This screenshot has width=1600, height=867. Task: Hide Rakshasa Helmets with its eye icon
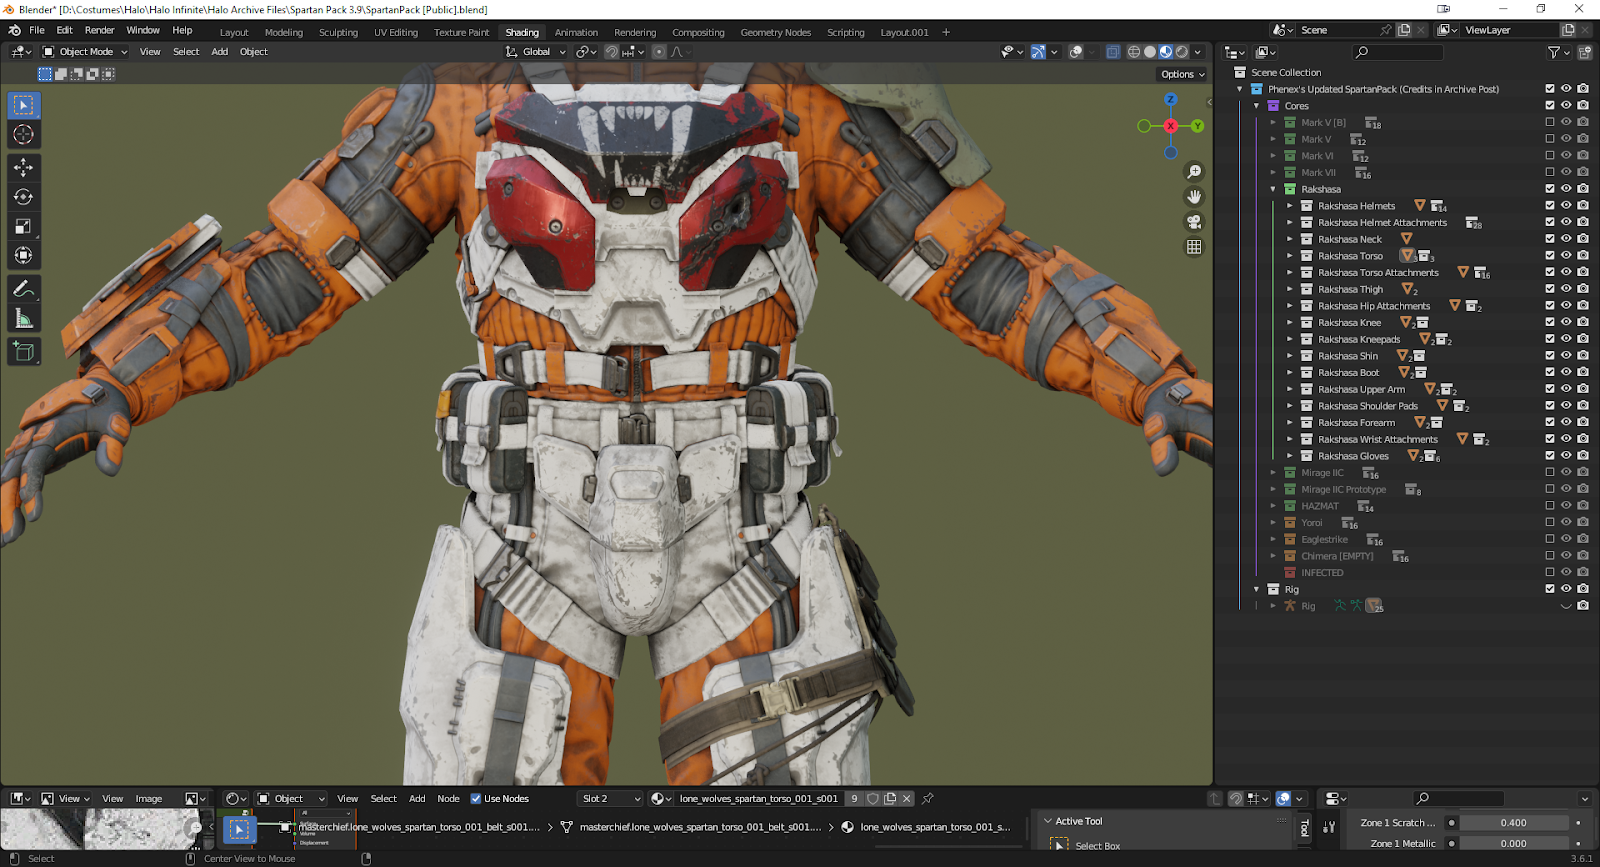click(x=1566, y=205)
